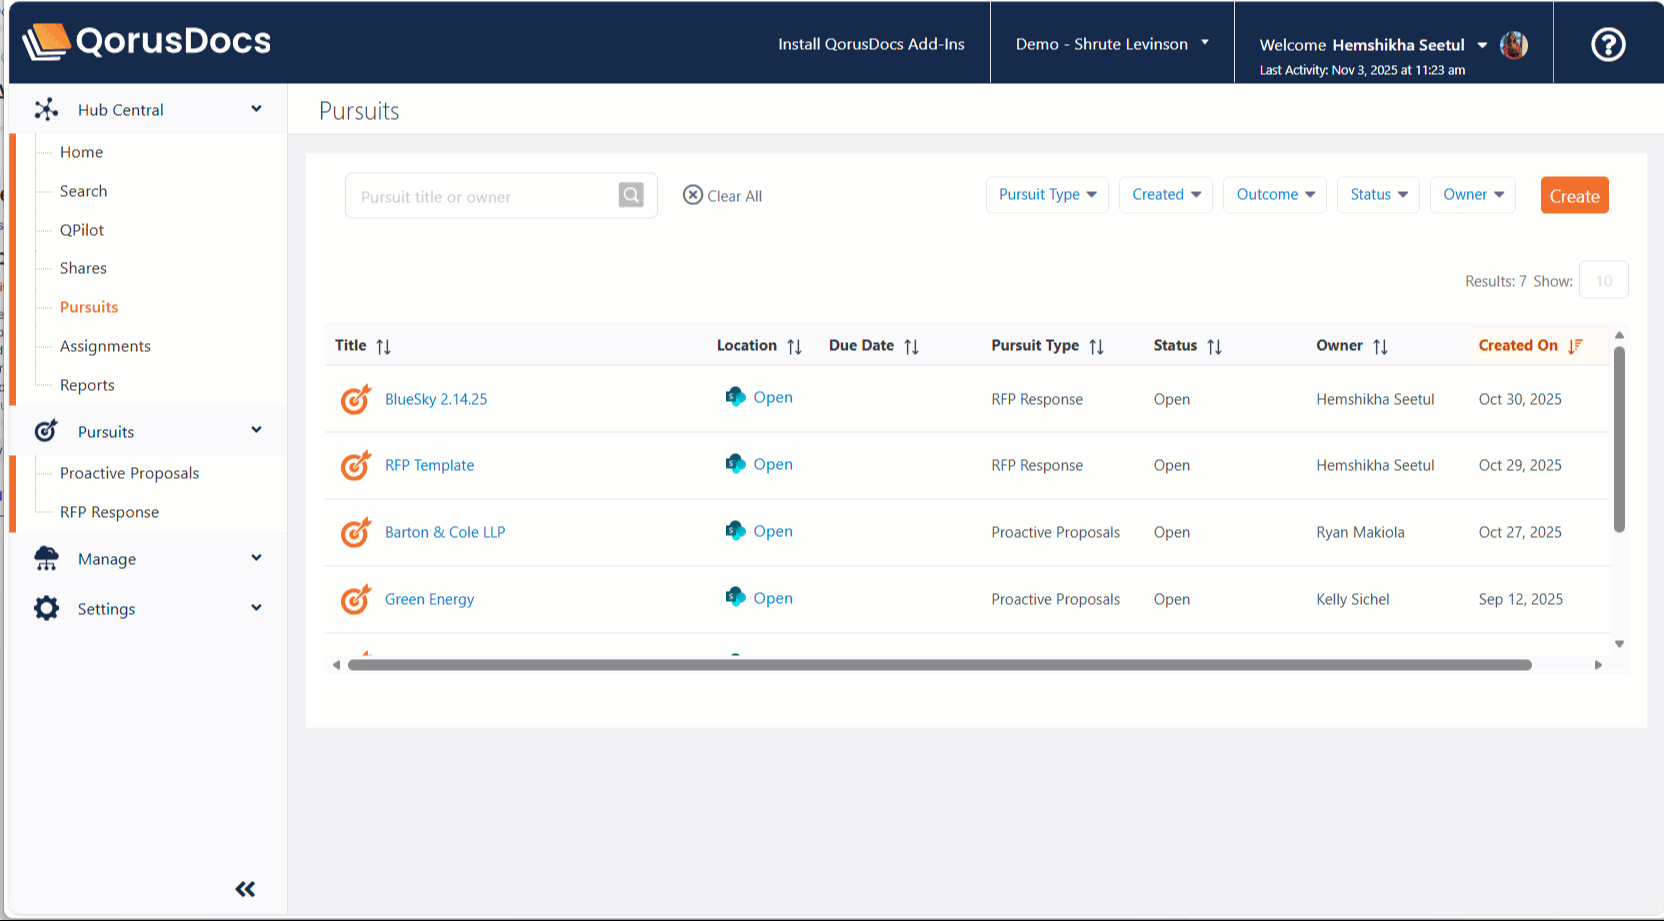Open the Pursuit Type filter dropdown
This screenshot has height=921, width=1664.
[1046, 195]
